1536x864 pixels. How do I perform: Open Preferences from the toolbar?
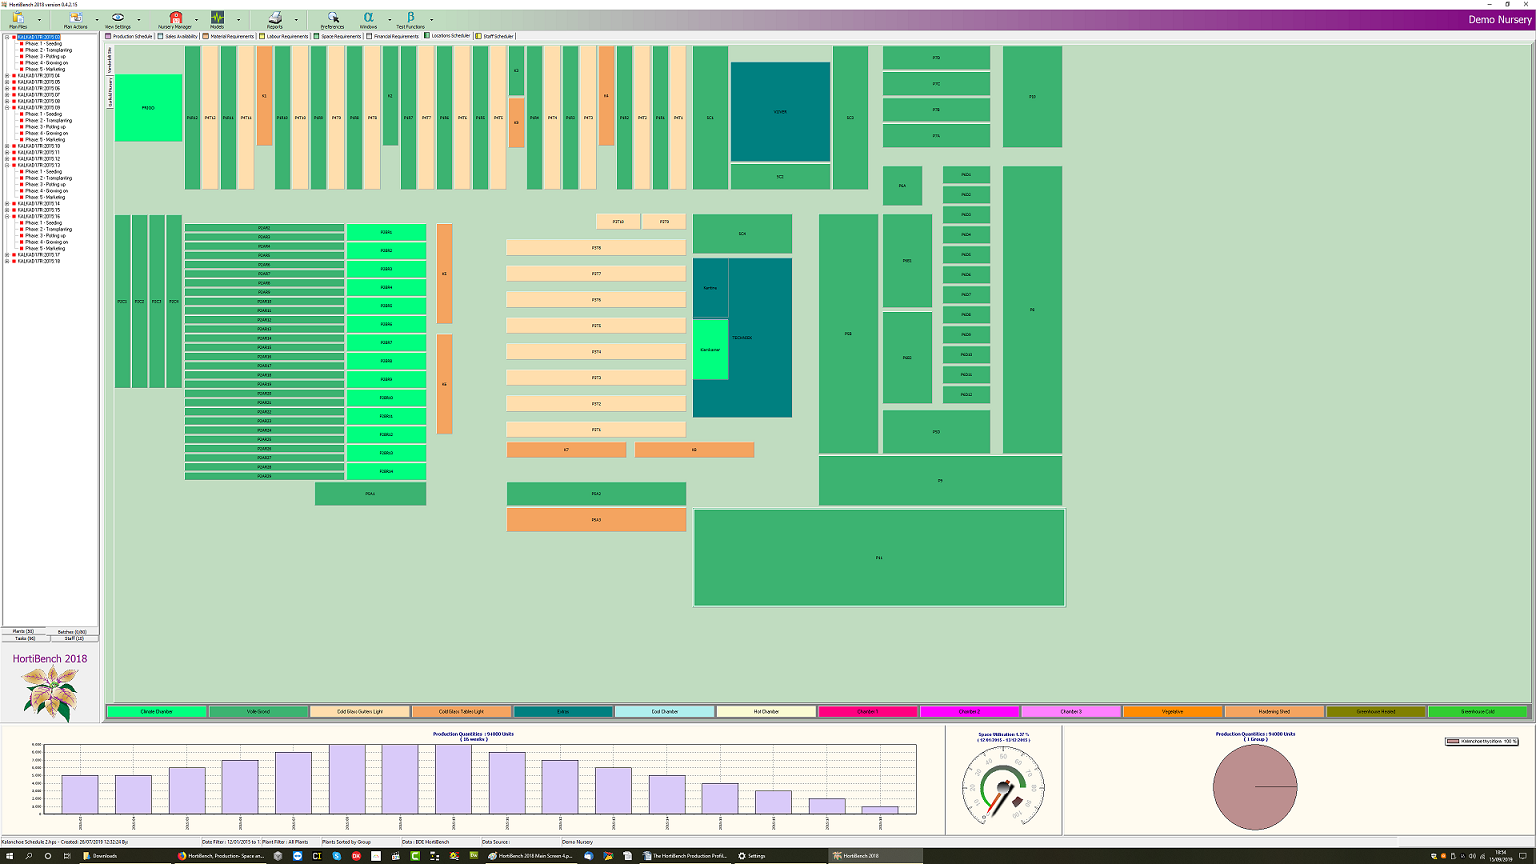(332, 18)
